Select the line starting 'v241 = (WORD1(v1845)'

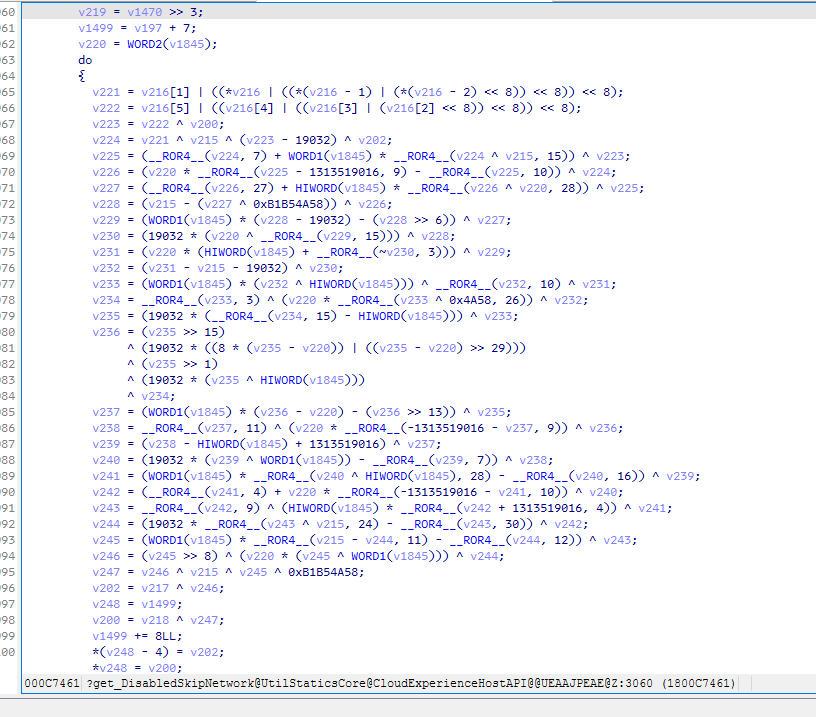coord(396,476)
